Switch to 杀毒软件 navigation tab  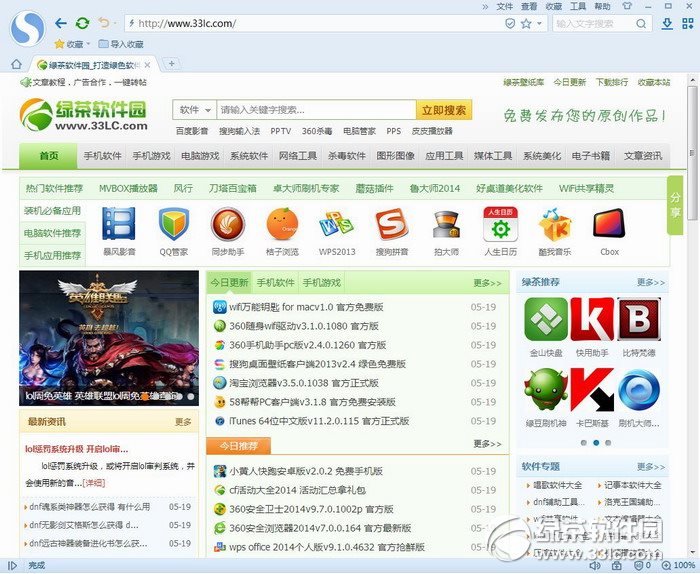tap(346, 156)
